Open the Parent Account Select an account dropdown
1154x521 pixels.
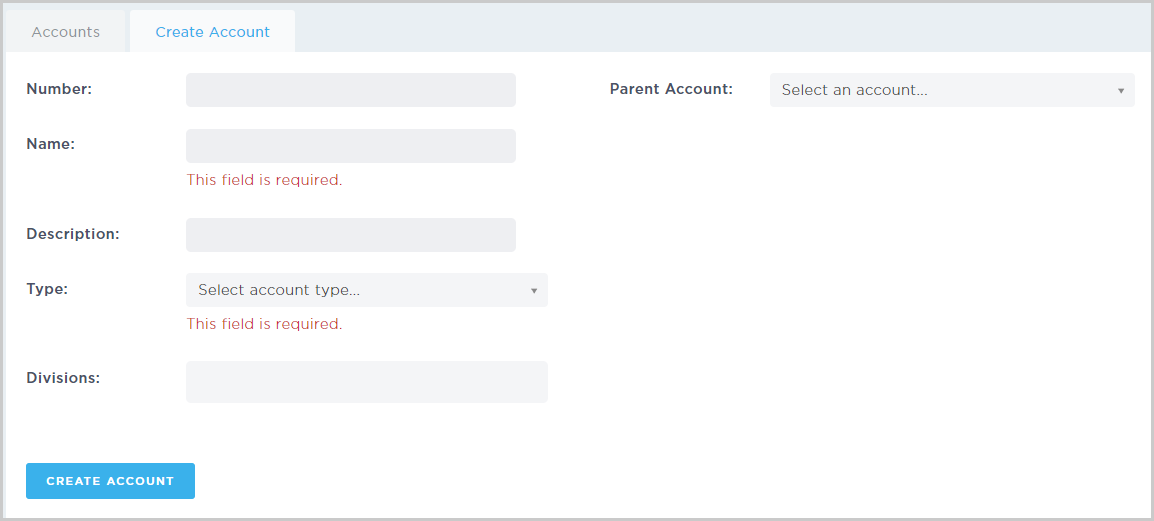click(x=952, y=90)
